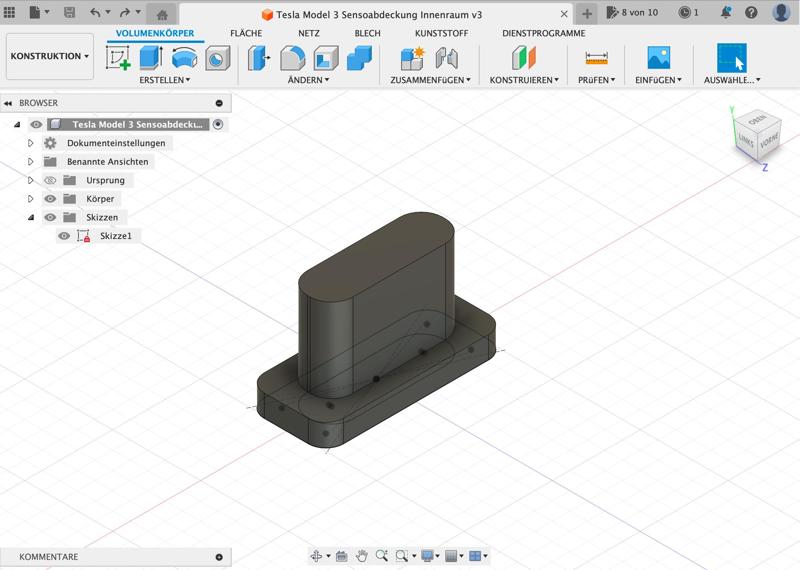Screen dimensions: 800x570
Task: Collapse the Skizzen folder
Action: (31, 217)
